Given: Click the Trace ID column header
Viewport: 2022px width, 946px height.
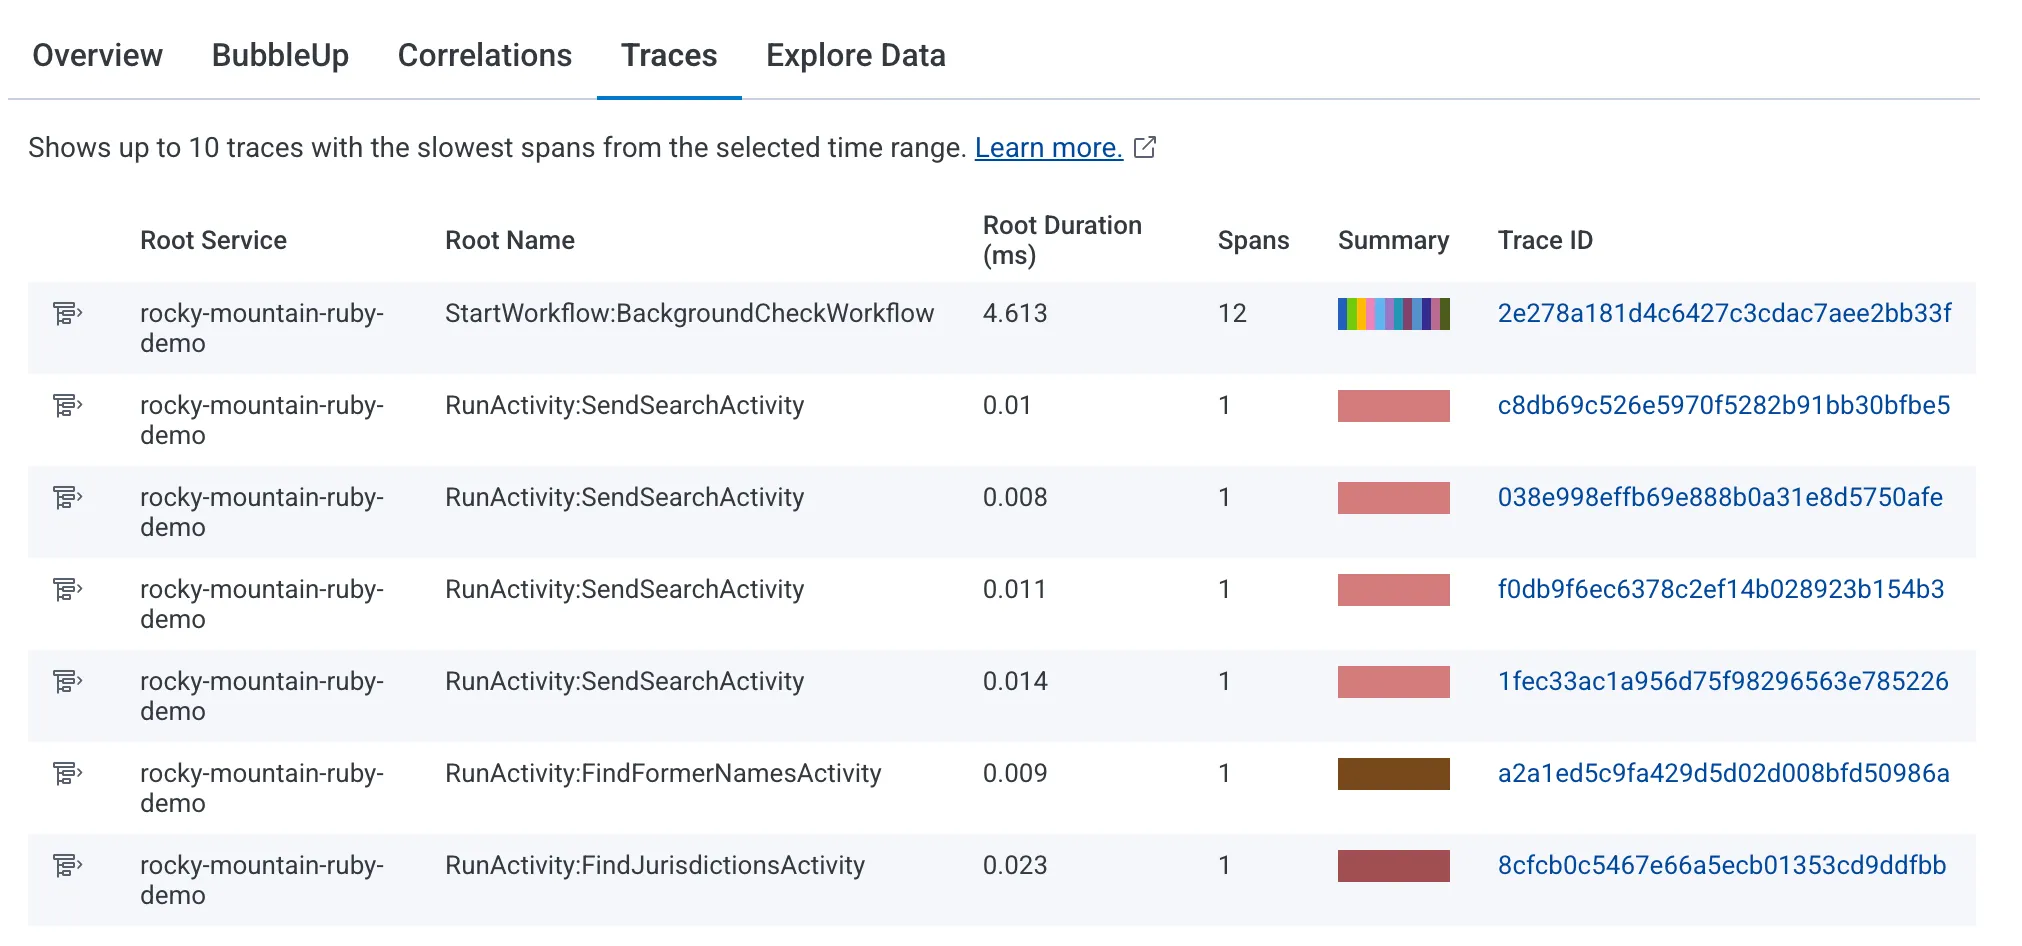Looking at the screenshot, I should [x=1545, y=240].
